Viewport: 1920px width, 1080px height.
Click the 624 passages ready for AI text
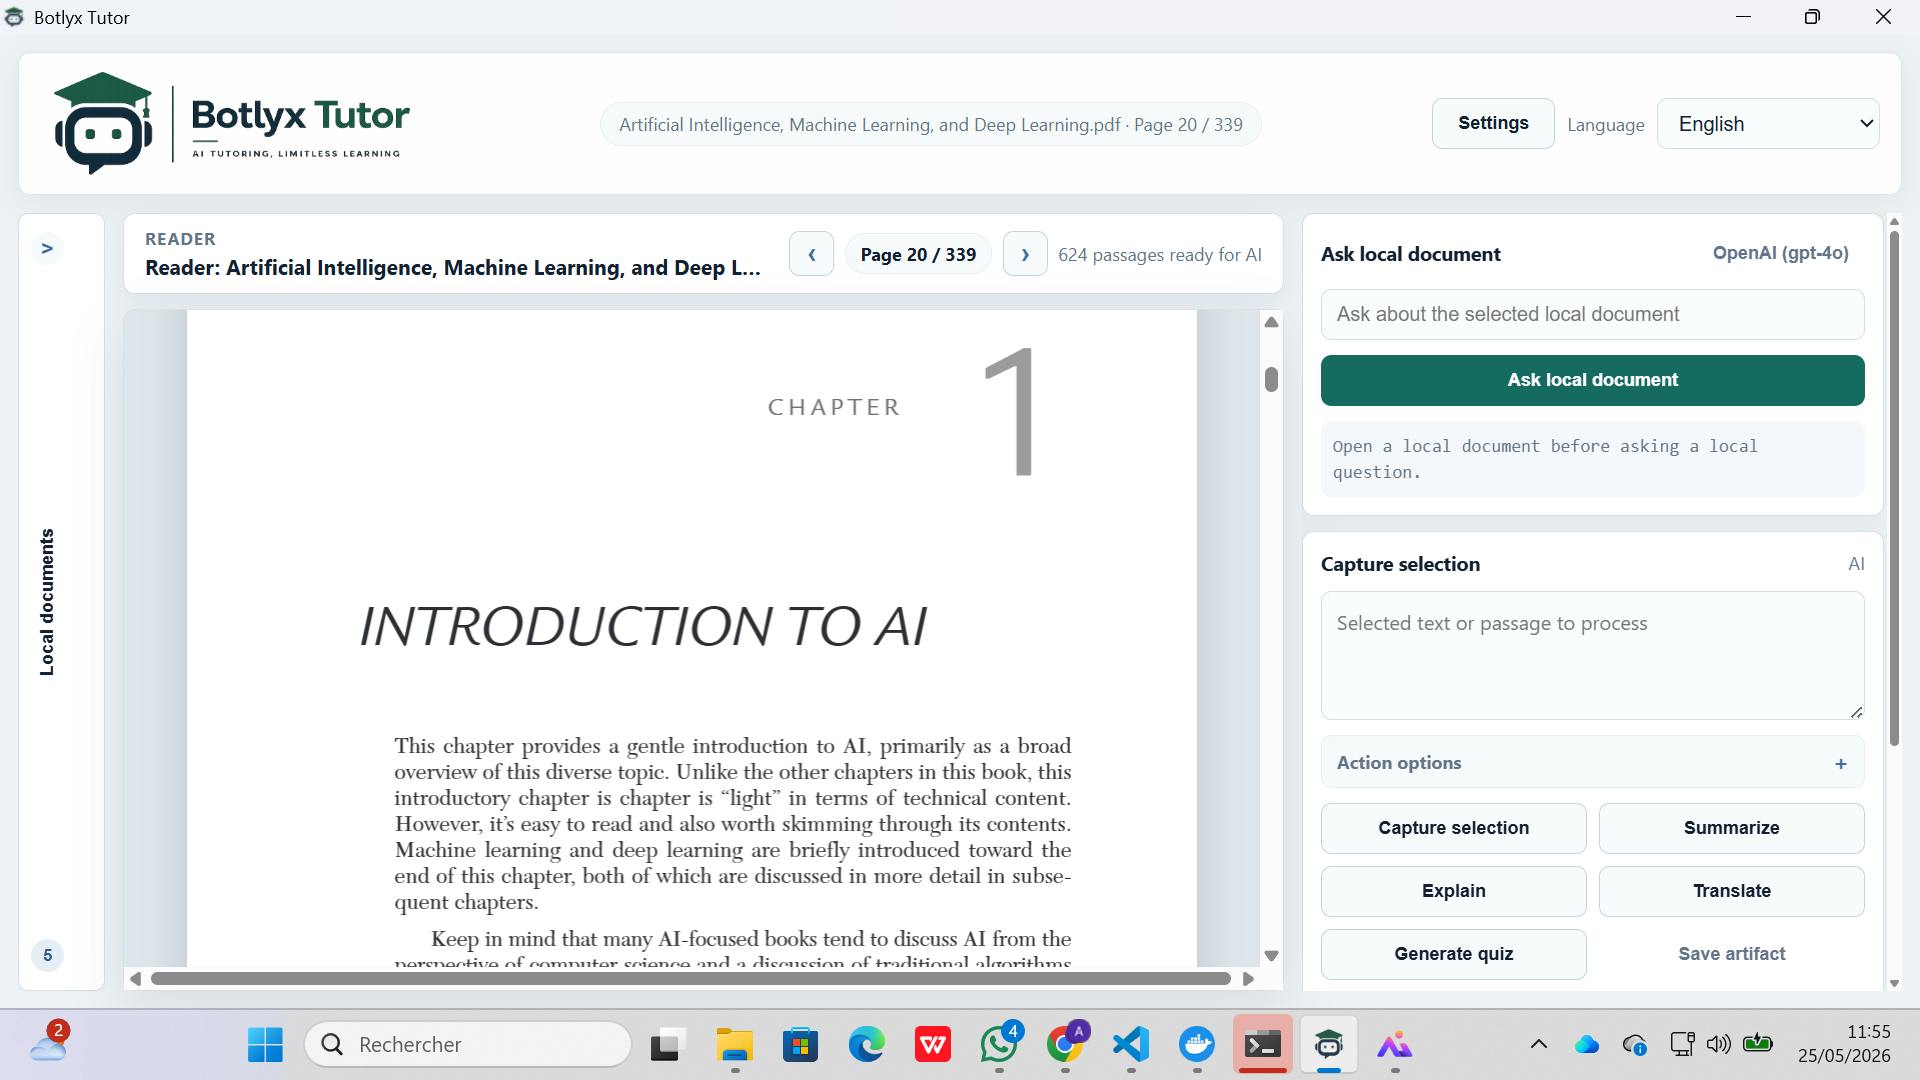click(x=1160, y=255)
